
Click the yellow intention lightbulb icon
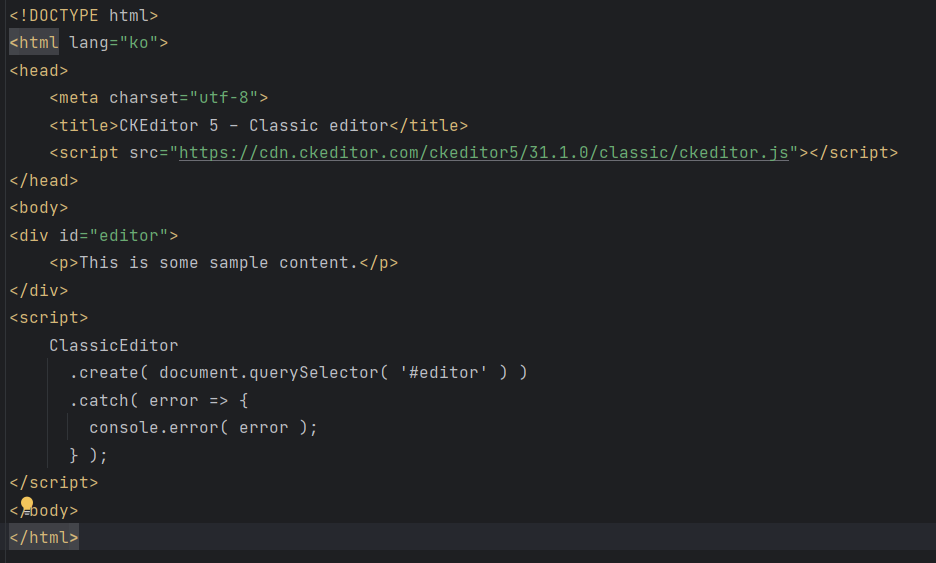(x=27, y=504)
